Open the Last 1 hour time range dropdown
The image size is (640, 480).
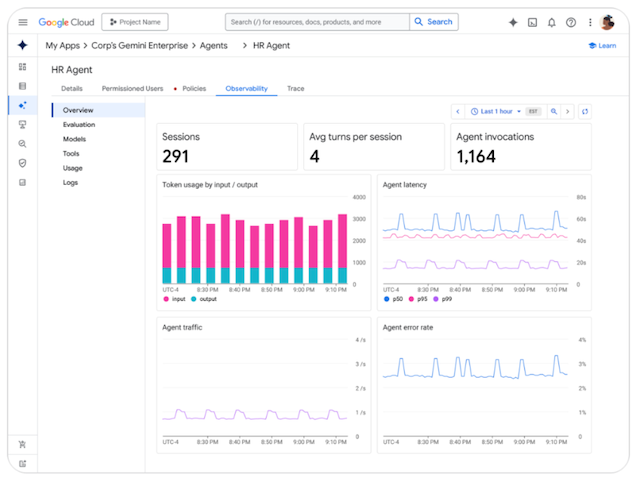pyautogui.click(x=496, y=111)
